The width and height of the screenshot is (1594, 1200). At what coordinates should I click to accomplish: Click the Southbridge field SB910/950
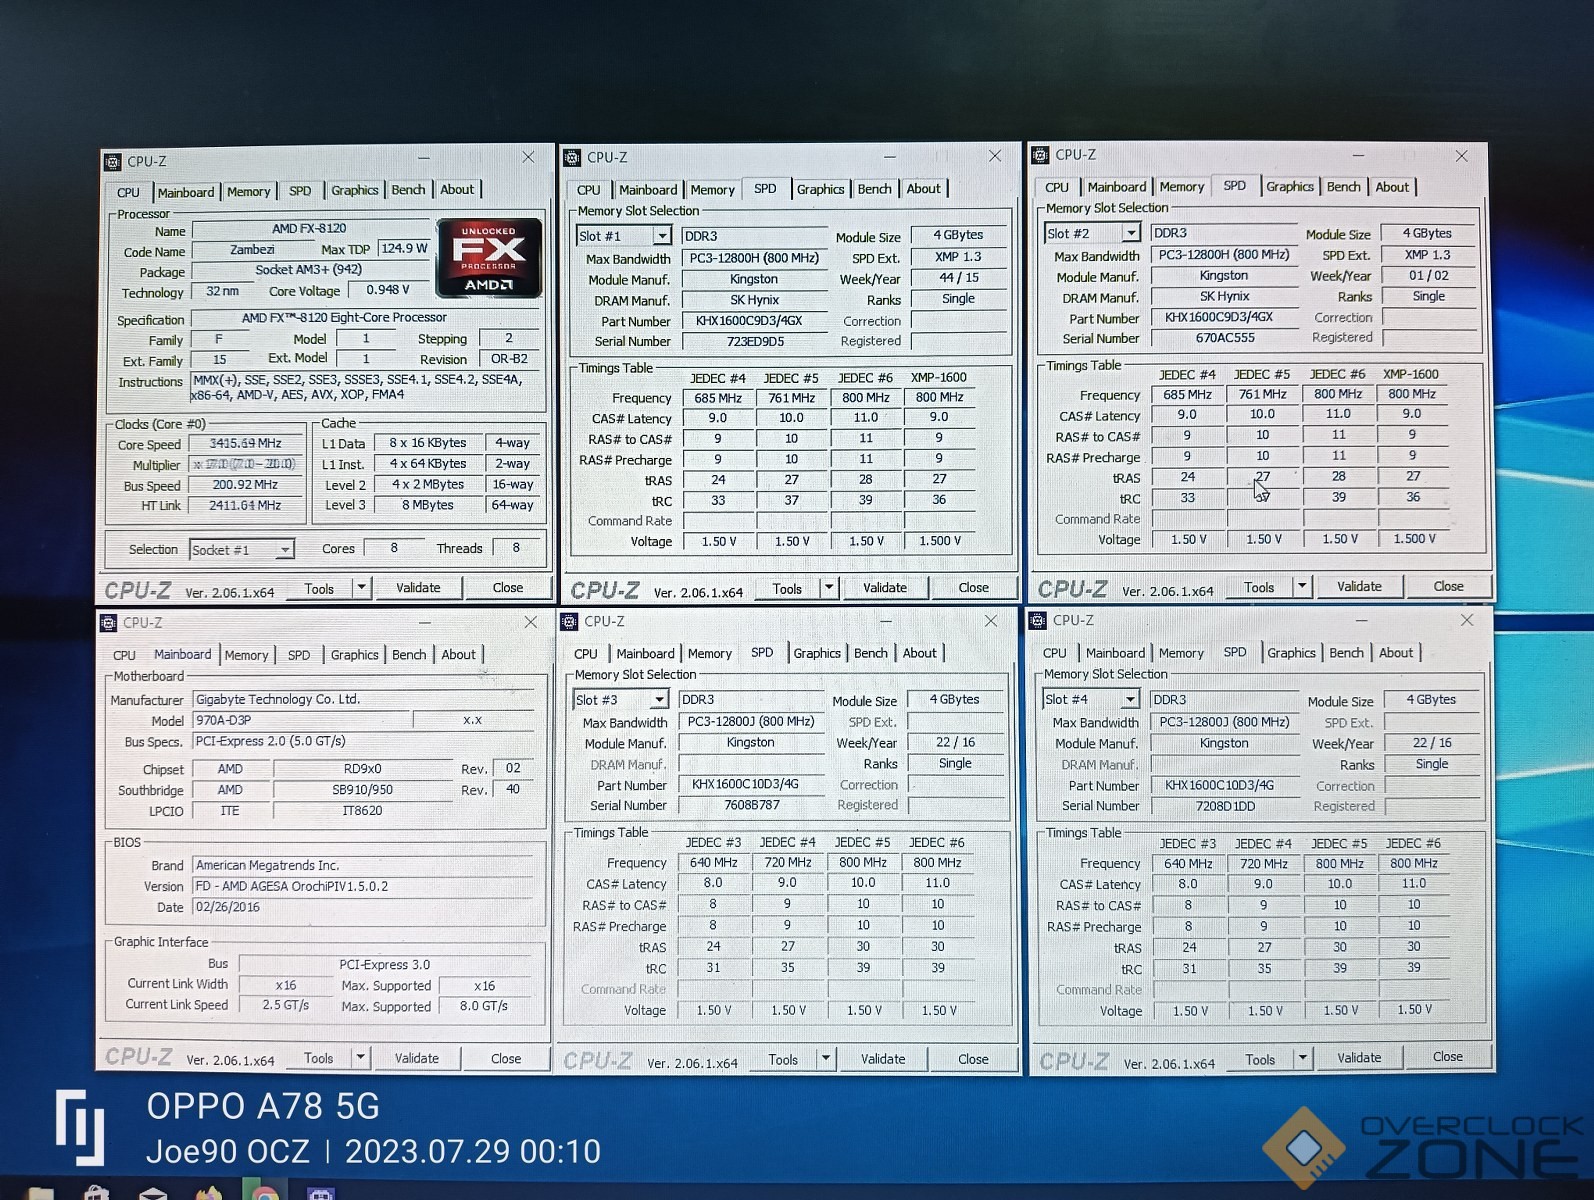(362, 790)
